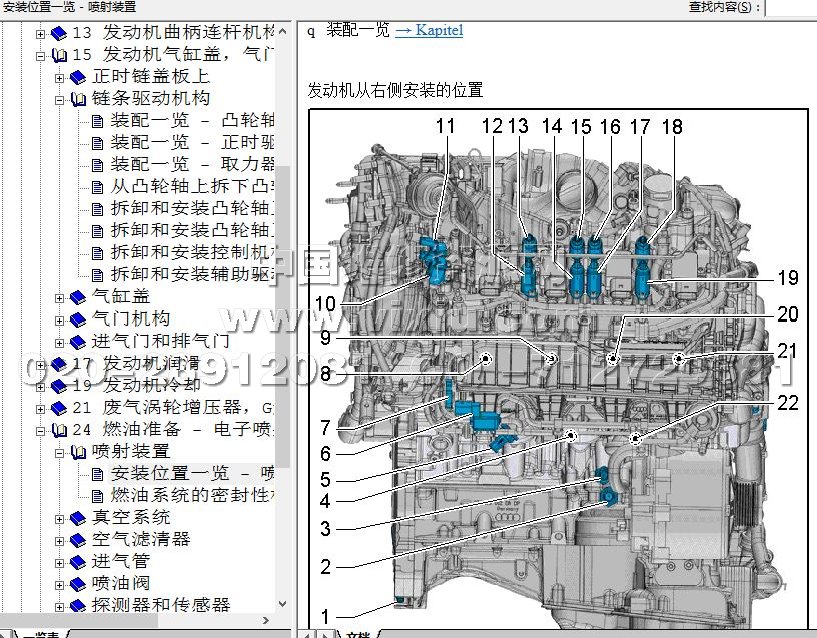Click the page icon of 燃油系统的密封性 document
The image size is (817, 638).
pos(97,495)
